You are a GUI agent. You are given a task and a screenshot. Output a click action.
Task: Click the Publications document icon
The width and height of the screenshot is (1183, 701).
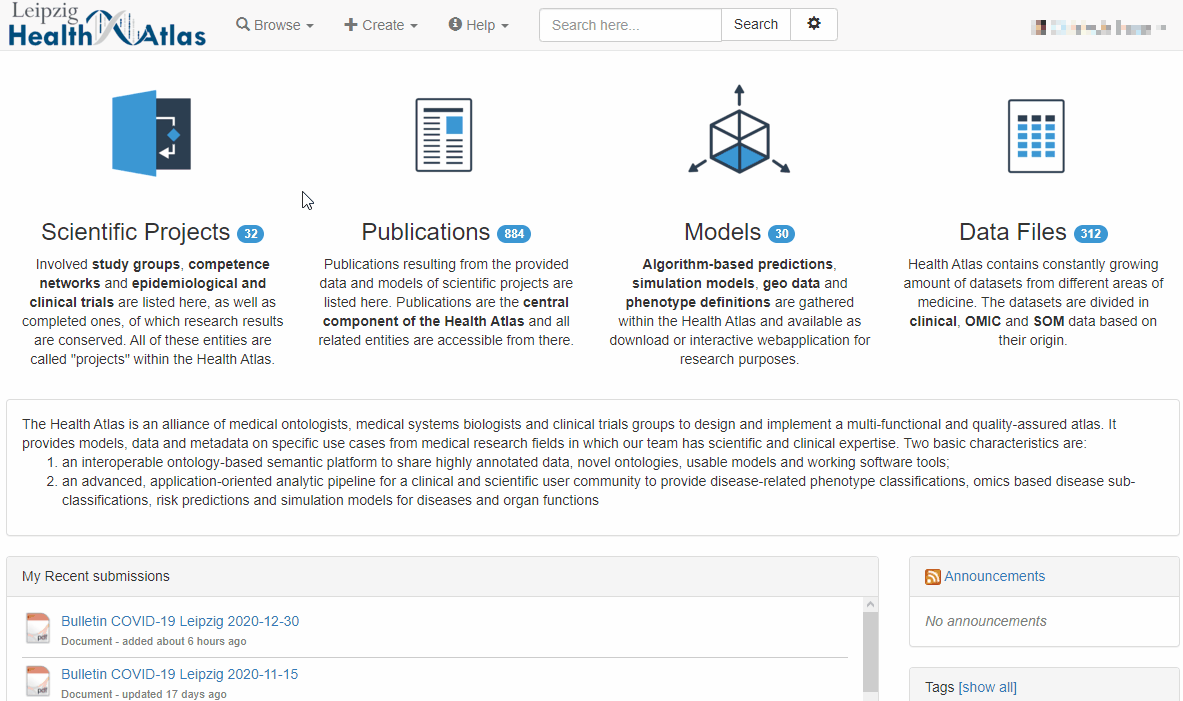pos(444,135)
